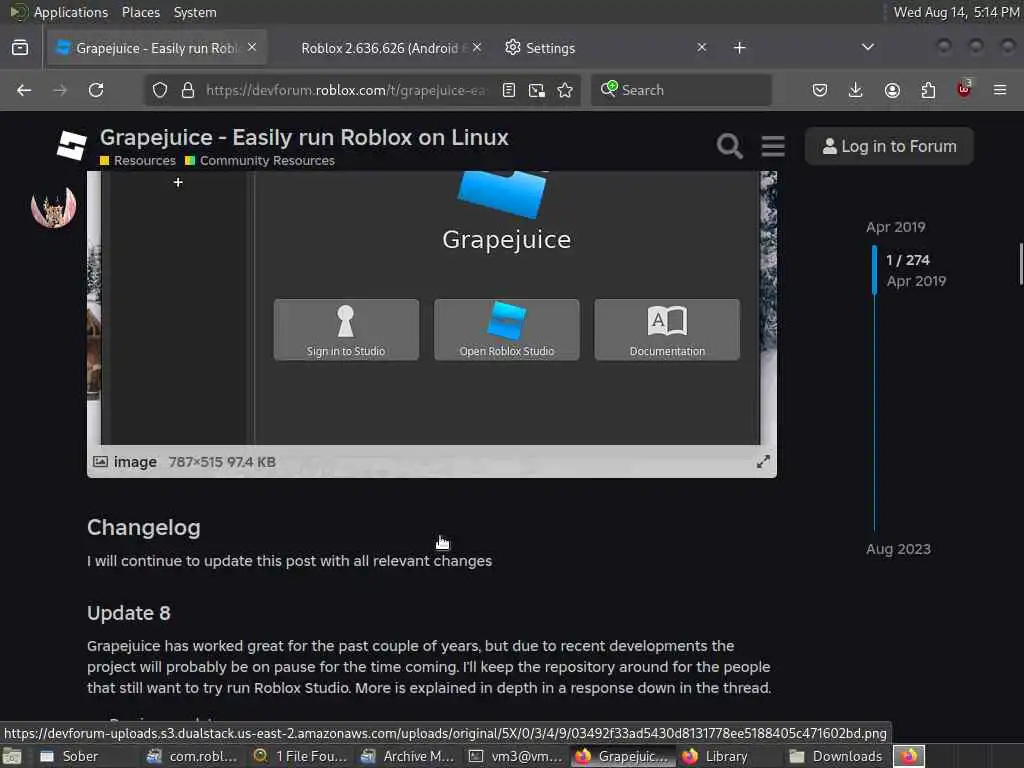1024x768 pixels.
Task: List all tabs dropdown arrow
Action: point(868,47)
